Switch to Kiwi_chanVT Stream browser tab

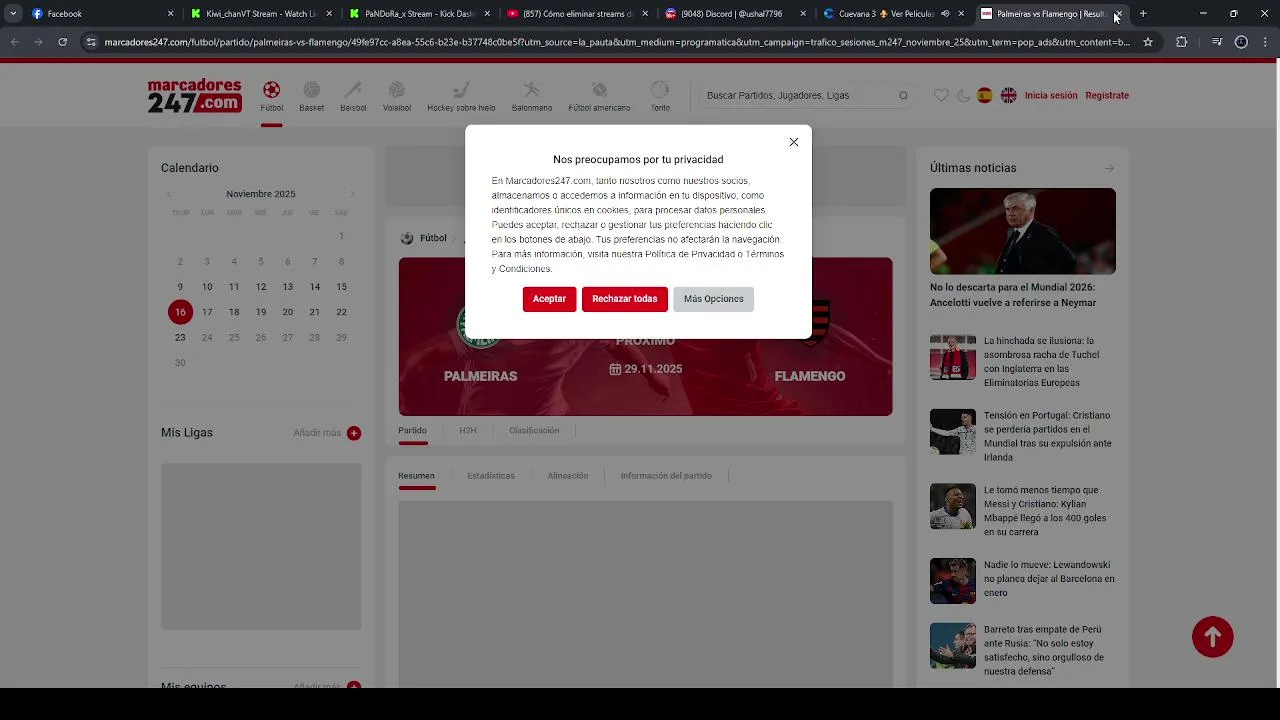coord(260,14)
